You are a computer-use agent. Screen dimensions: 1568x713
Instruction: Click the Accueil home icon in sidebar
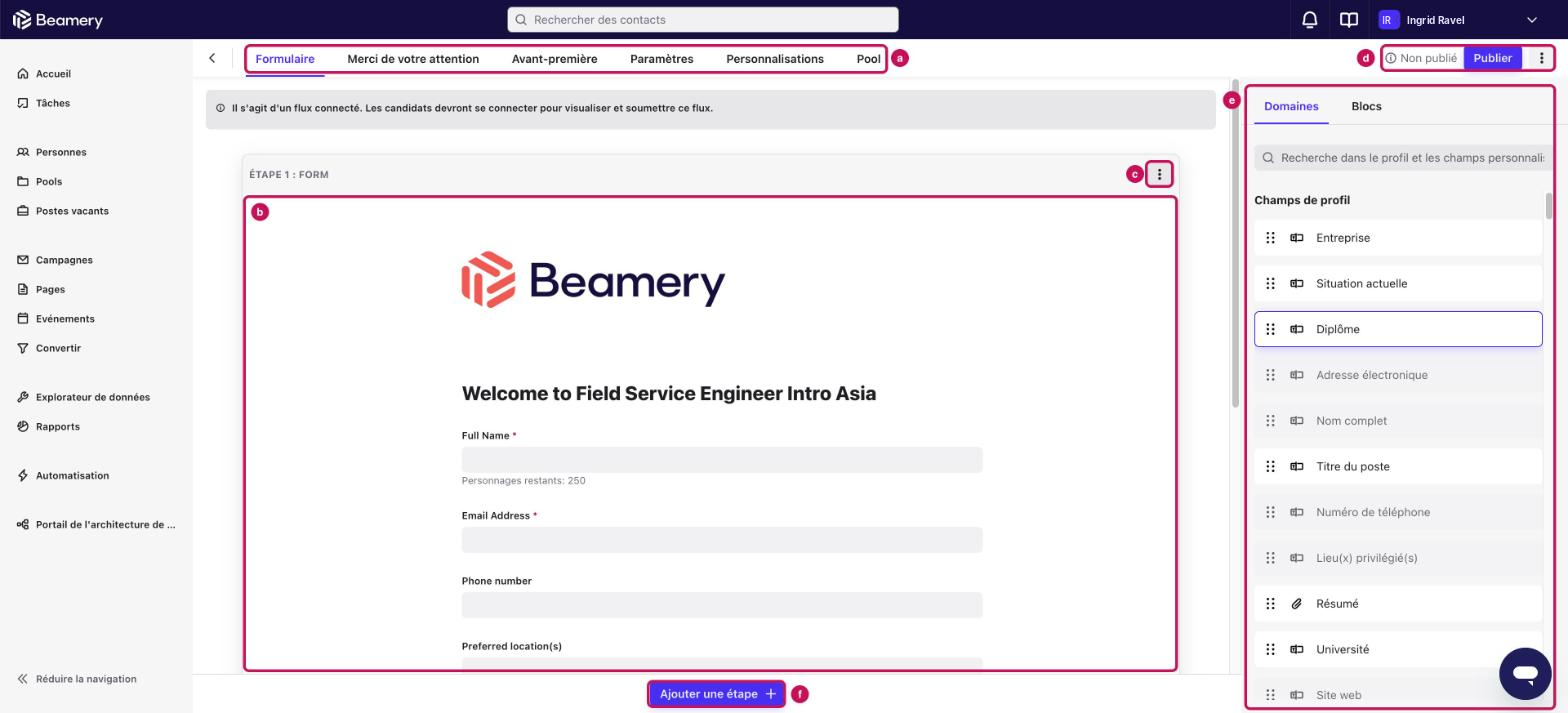(x=23, y=74)
